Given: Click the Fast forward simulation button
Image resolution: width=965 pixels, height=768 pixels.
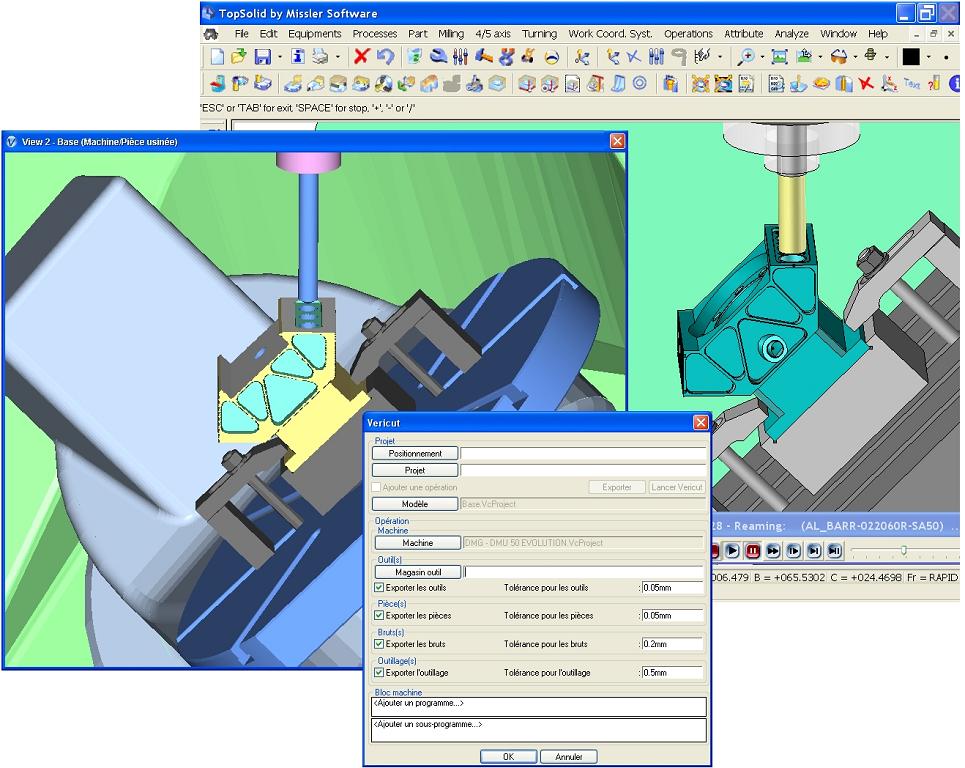Looking at the screenshot, I should click(x=773, y=551).
